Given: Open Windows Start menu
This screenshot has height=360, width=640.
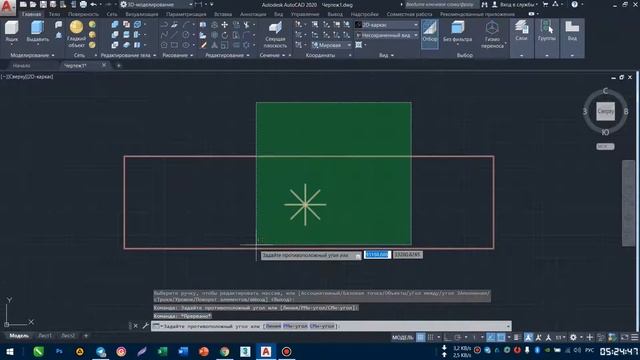Looking at the screenshot, I should (x=9, y=351).
